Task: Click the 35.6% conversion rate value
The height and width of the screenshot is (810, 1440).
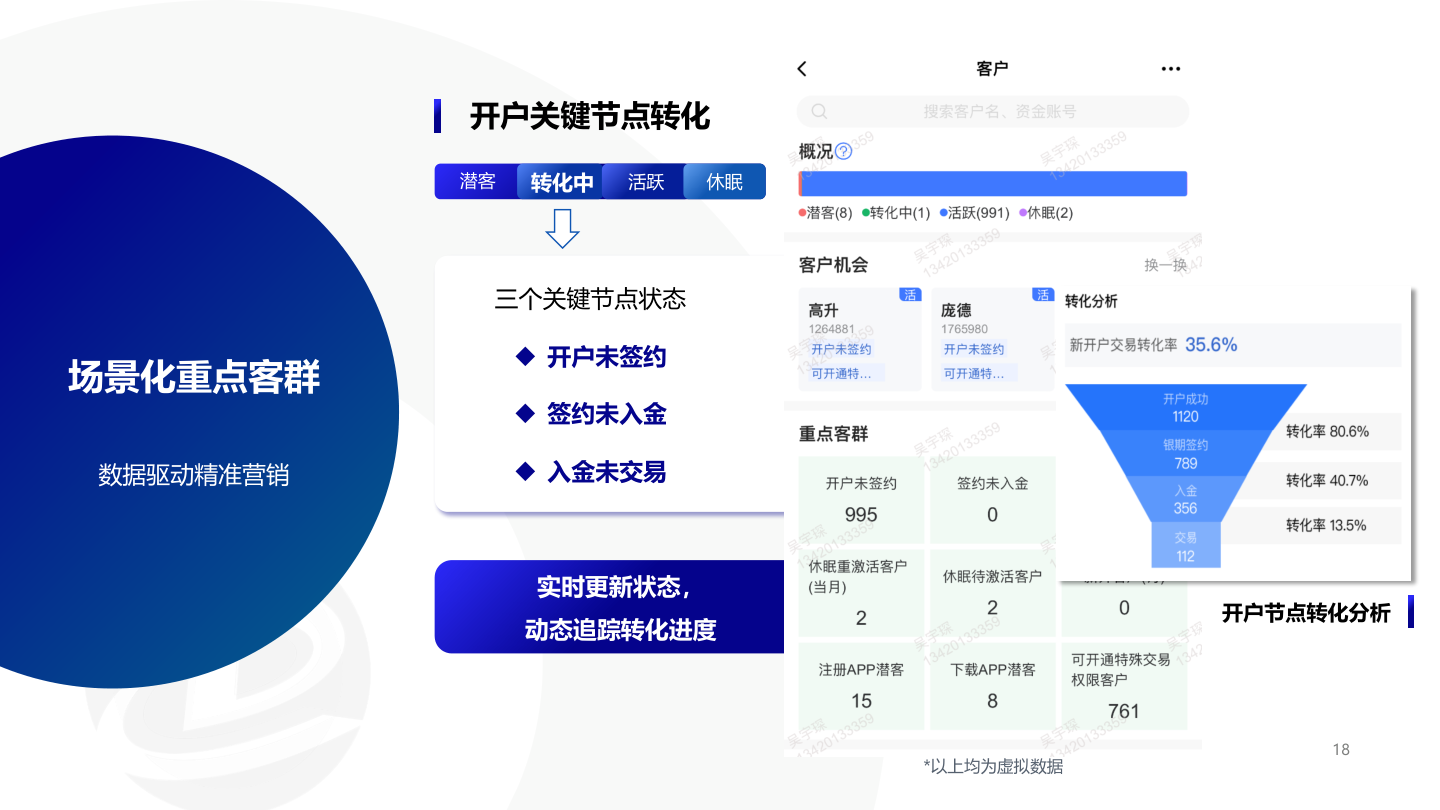Action: (1211, 344)
